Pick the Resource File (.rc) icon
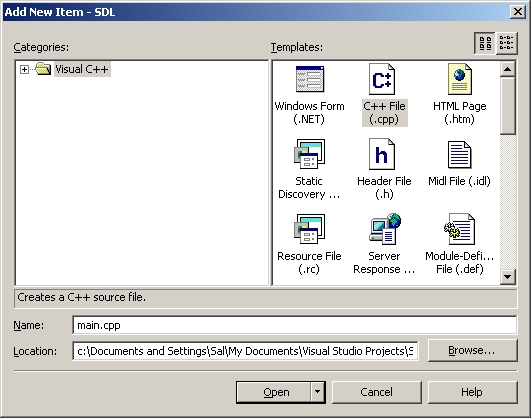The width and height of the screenshot is (531, 418). coord(310,229)
